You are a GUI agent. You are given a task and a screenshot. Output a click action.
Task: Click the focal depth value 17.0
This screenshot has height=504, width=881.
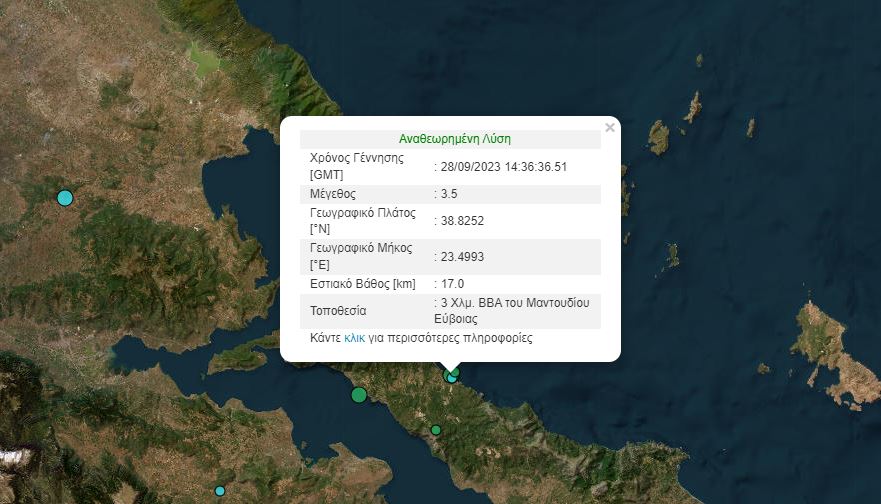click(x=452, y=284)
